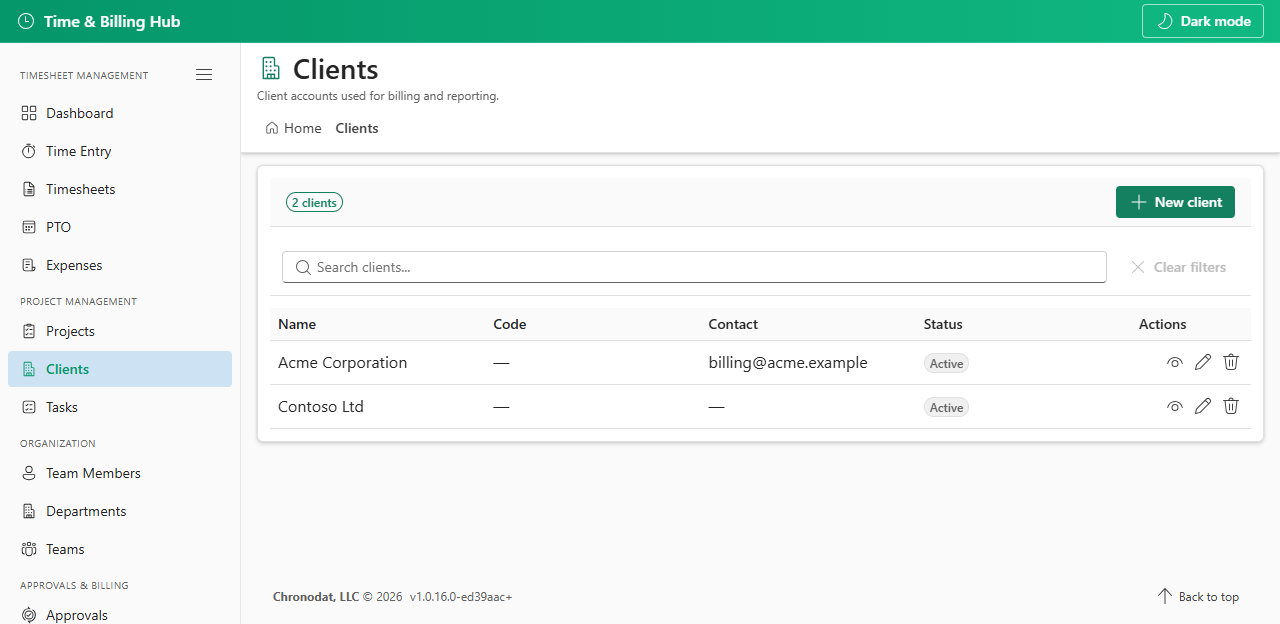The height and width of the screenshot is (624, 1280).
Task: Open Timesheets in sidebar
Action: coord(120,189)
